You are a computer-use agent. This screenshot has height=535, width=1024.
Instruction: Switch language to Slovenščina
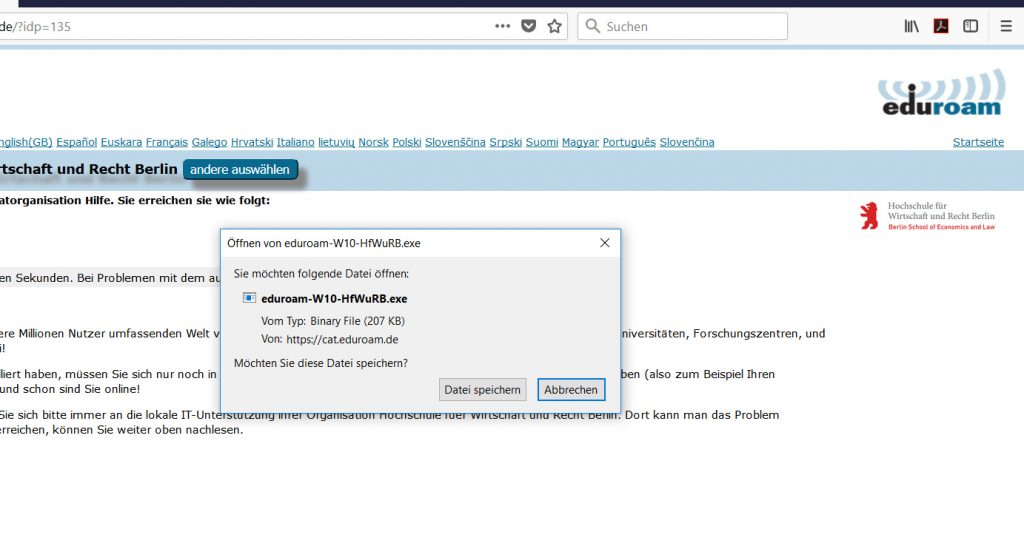click(455, 142)
